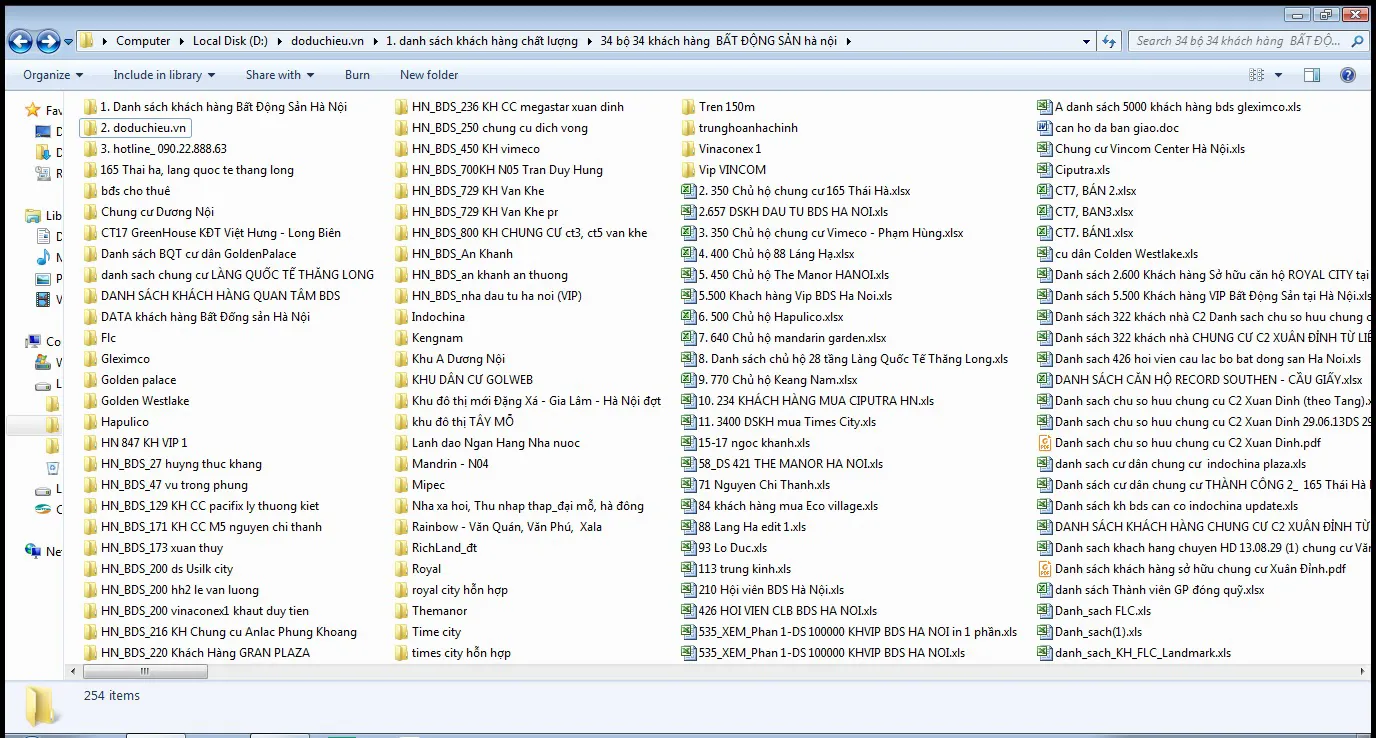Expand the breadcrumb arrow after doduchieu.vn

[375, 41]
